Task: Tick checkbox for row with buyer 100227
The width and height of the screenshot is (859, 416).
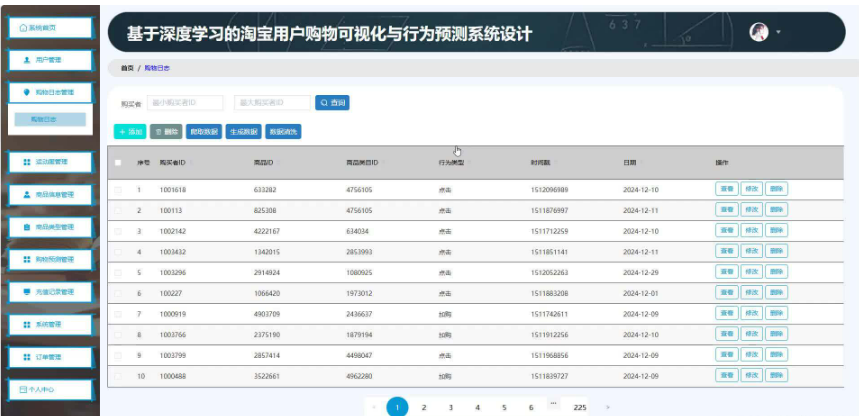Action: coord(118,294)
